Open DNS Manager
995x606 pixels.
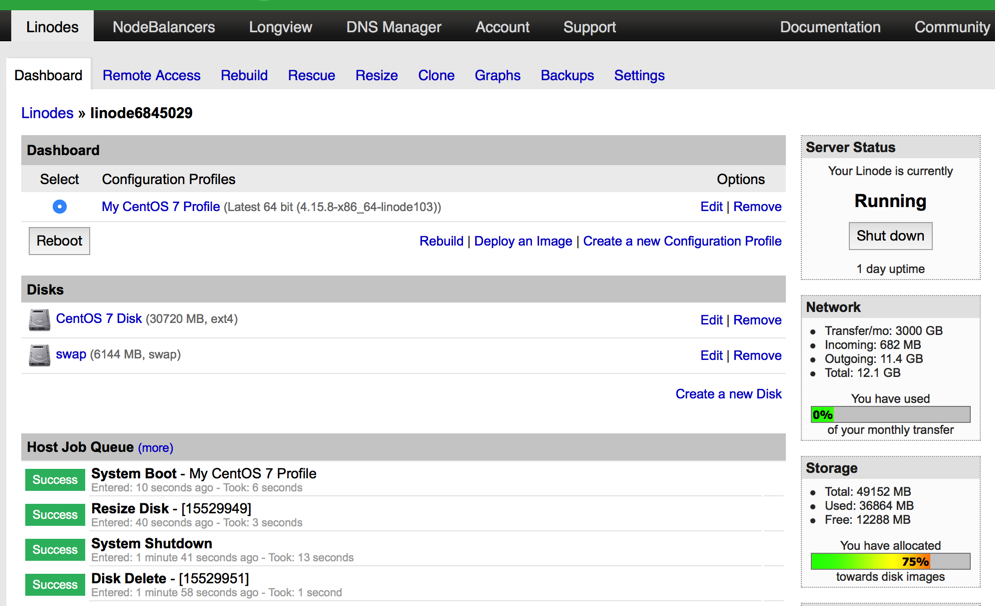[393, 27]
